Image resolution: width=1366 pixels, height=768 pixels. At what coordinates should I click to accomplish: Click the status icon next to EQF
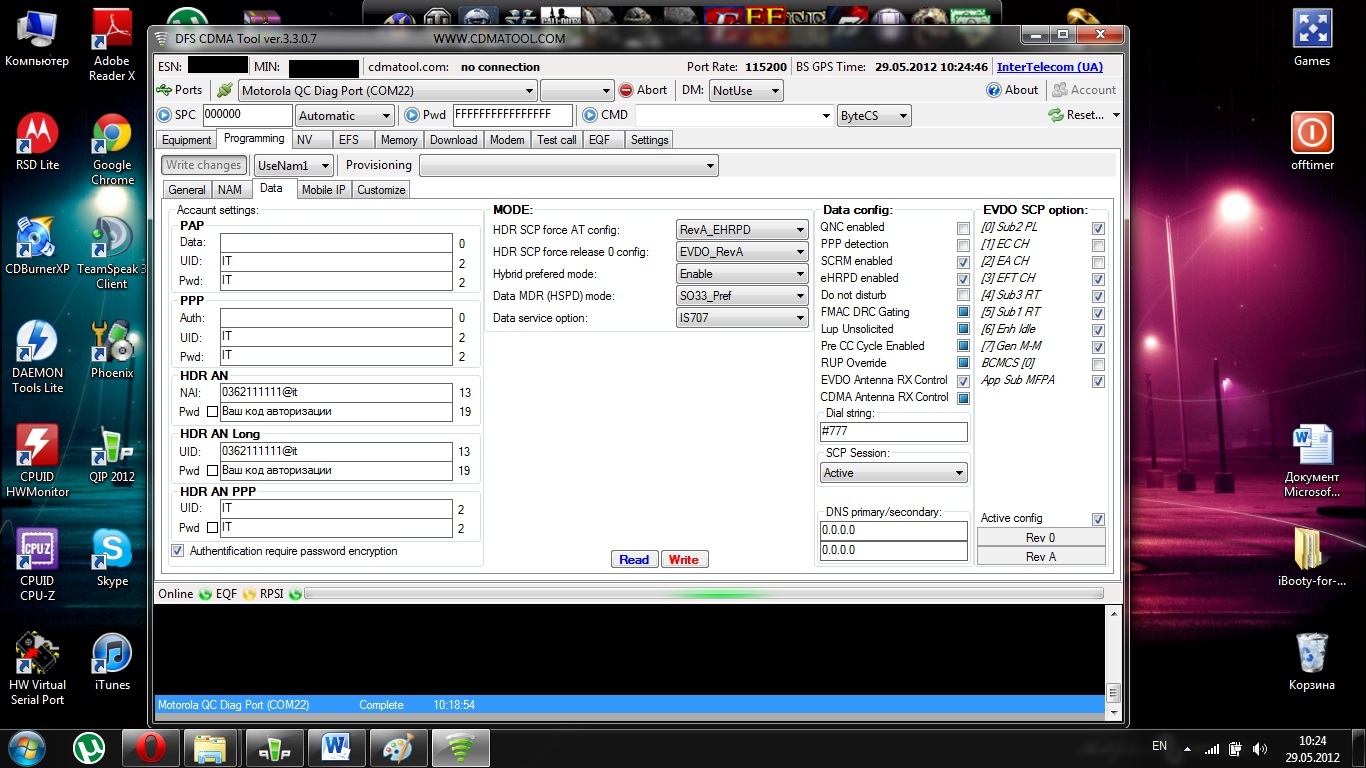tap(249, 594)
